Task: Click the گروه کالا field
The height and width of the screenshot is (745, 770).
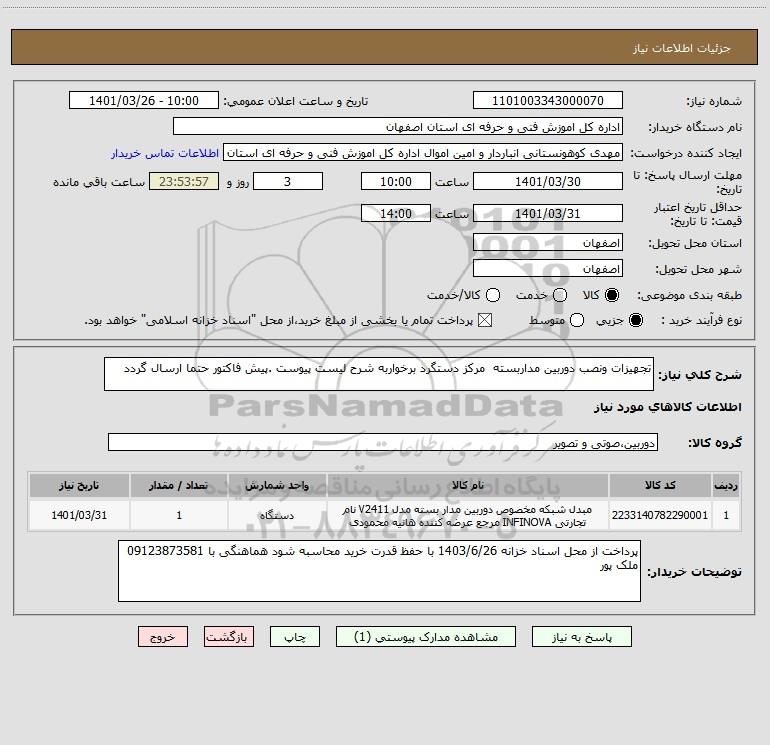Action: [x=383, y=442]
